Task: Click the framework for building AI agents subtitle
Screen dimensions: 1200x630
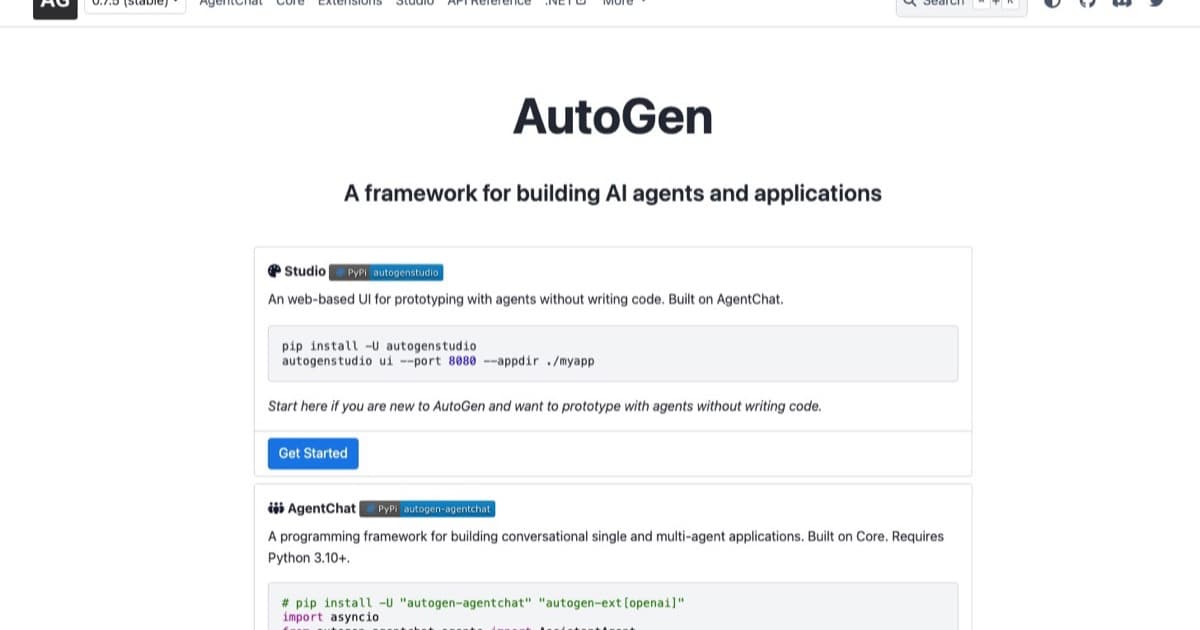Action: [613, 193]
